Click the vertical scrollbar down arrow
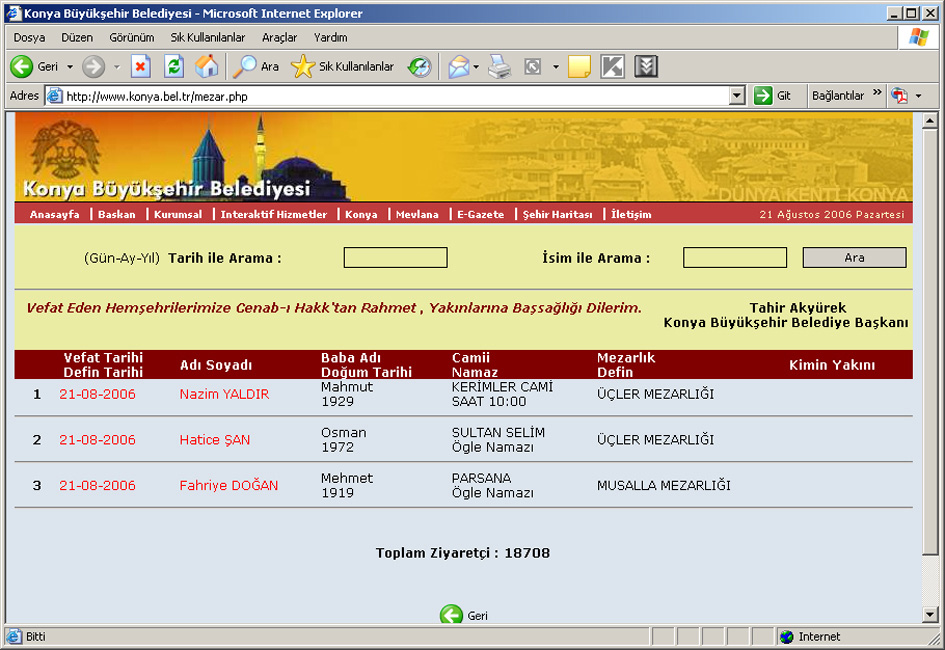 (930, 614)
